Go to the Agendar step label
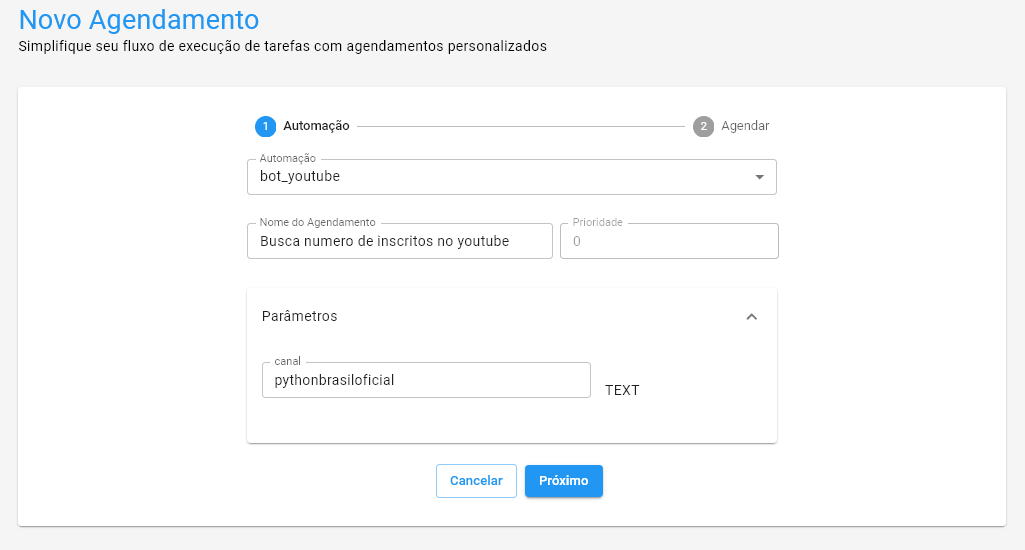Screen dimensions: 1025x550 point(745,126)
